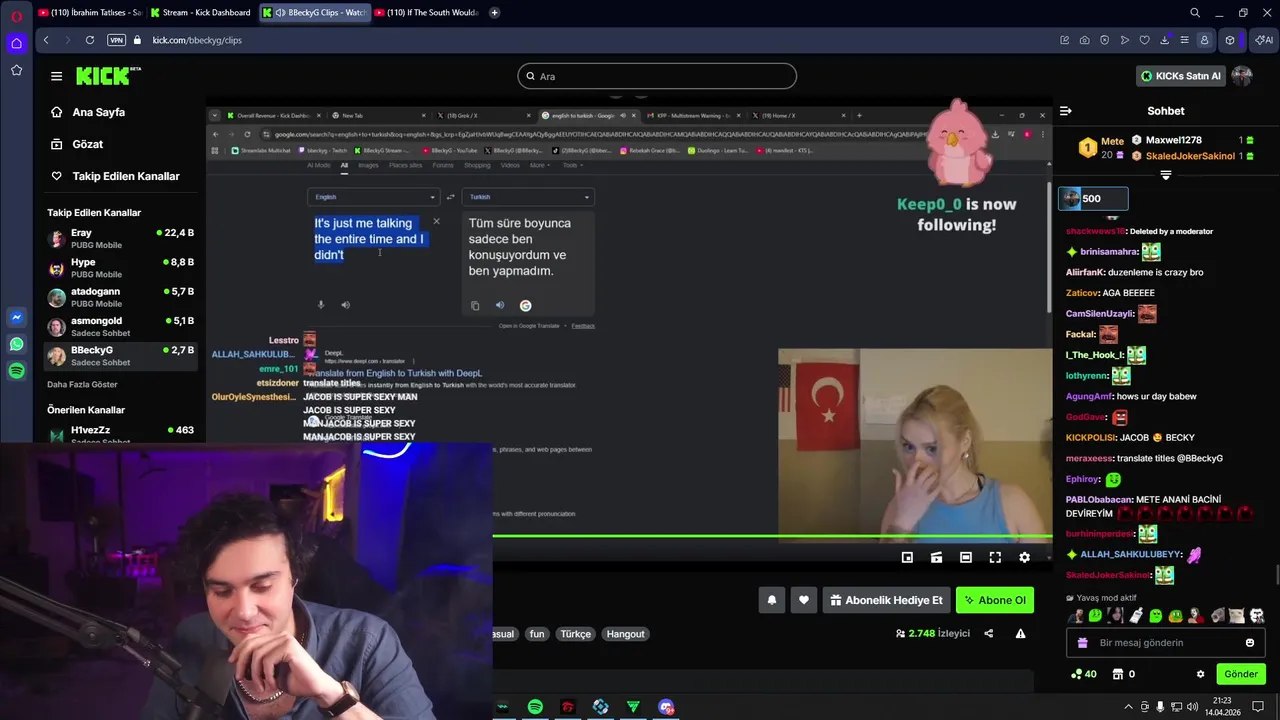The height and width of the screenshot is (720, 1280).
Task: Open the Gözat page
Action: coord(87,144)
